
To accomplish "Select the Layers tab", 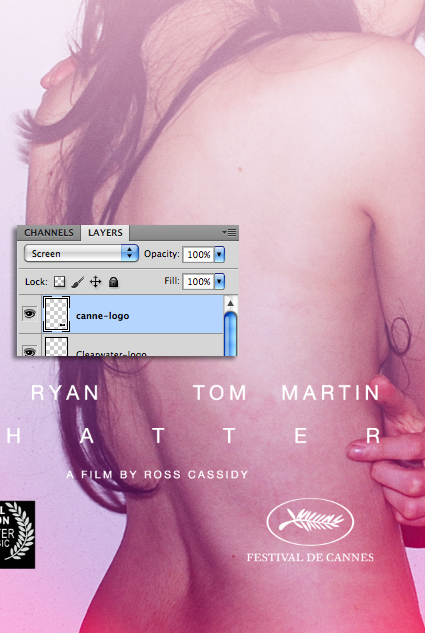I will point(105,233).
